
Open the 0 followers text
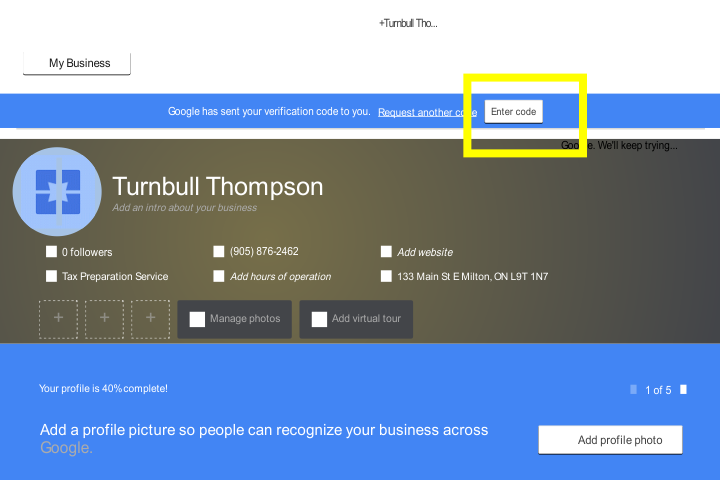[x=87, y=252]
